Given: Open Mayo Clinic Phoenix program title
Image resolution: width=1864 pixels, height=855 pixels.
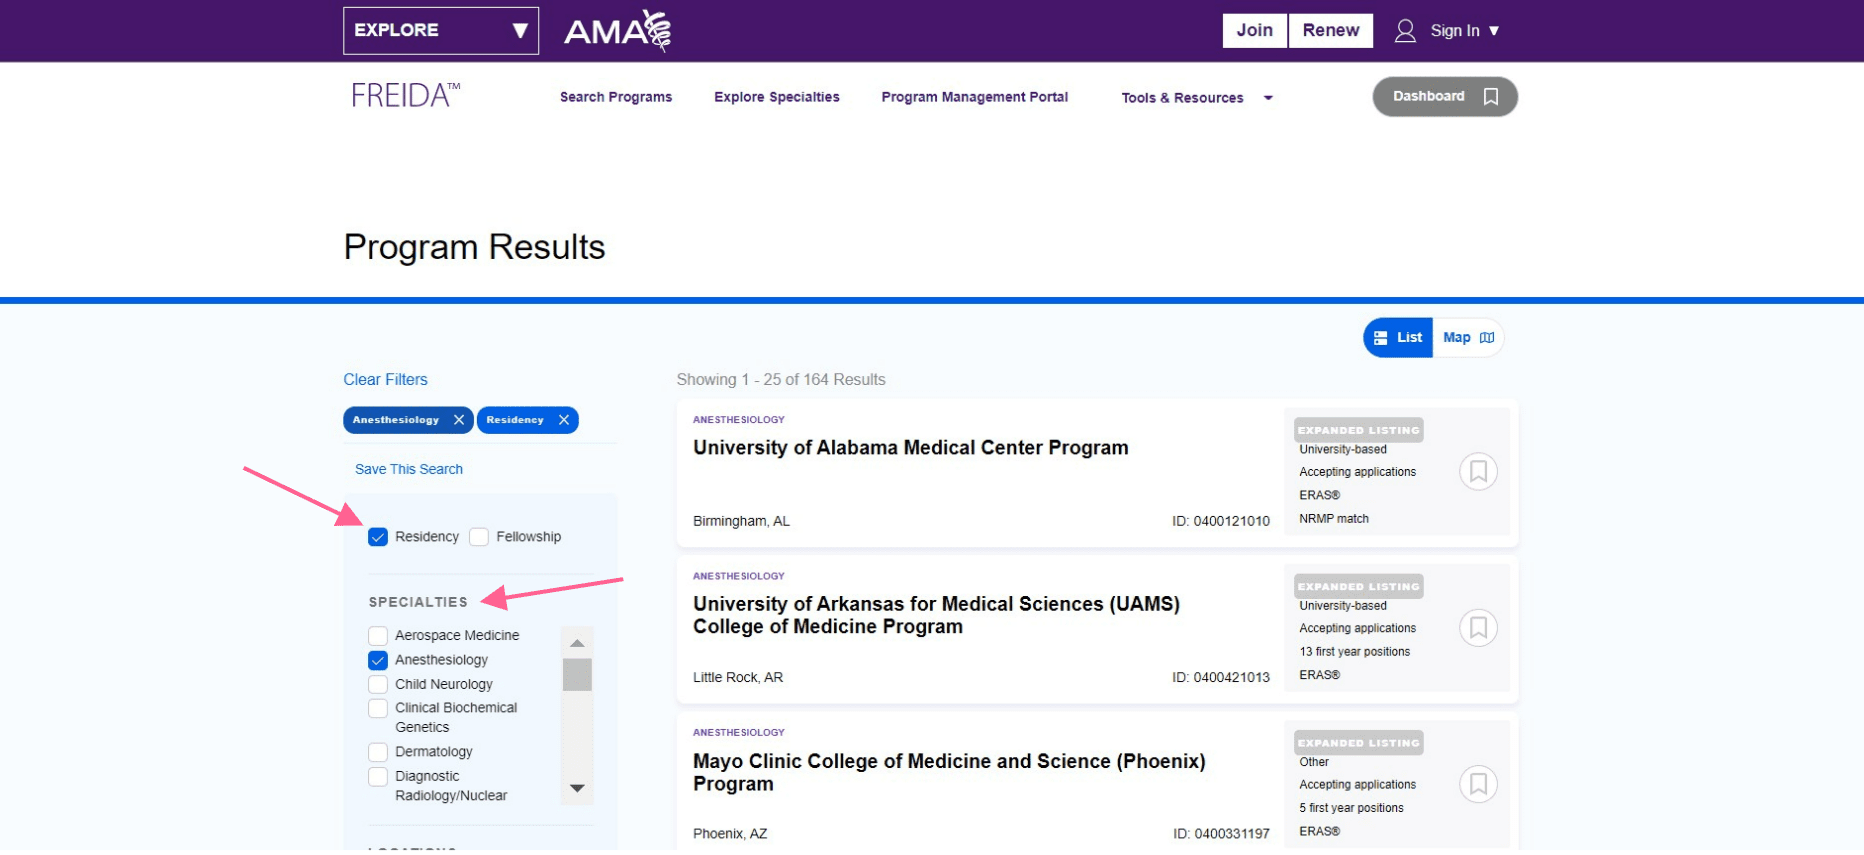Looking at the screenshot, I should coord(949,772).
